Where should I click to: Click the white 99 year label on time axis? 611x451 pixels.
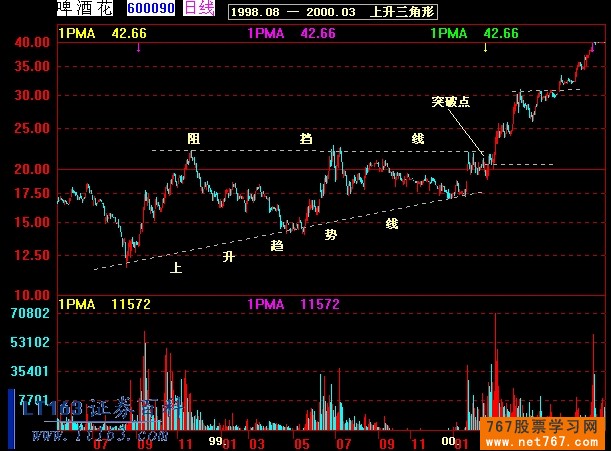point(215,441)
